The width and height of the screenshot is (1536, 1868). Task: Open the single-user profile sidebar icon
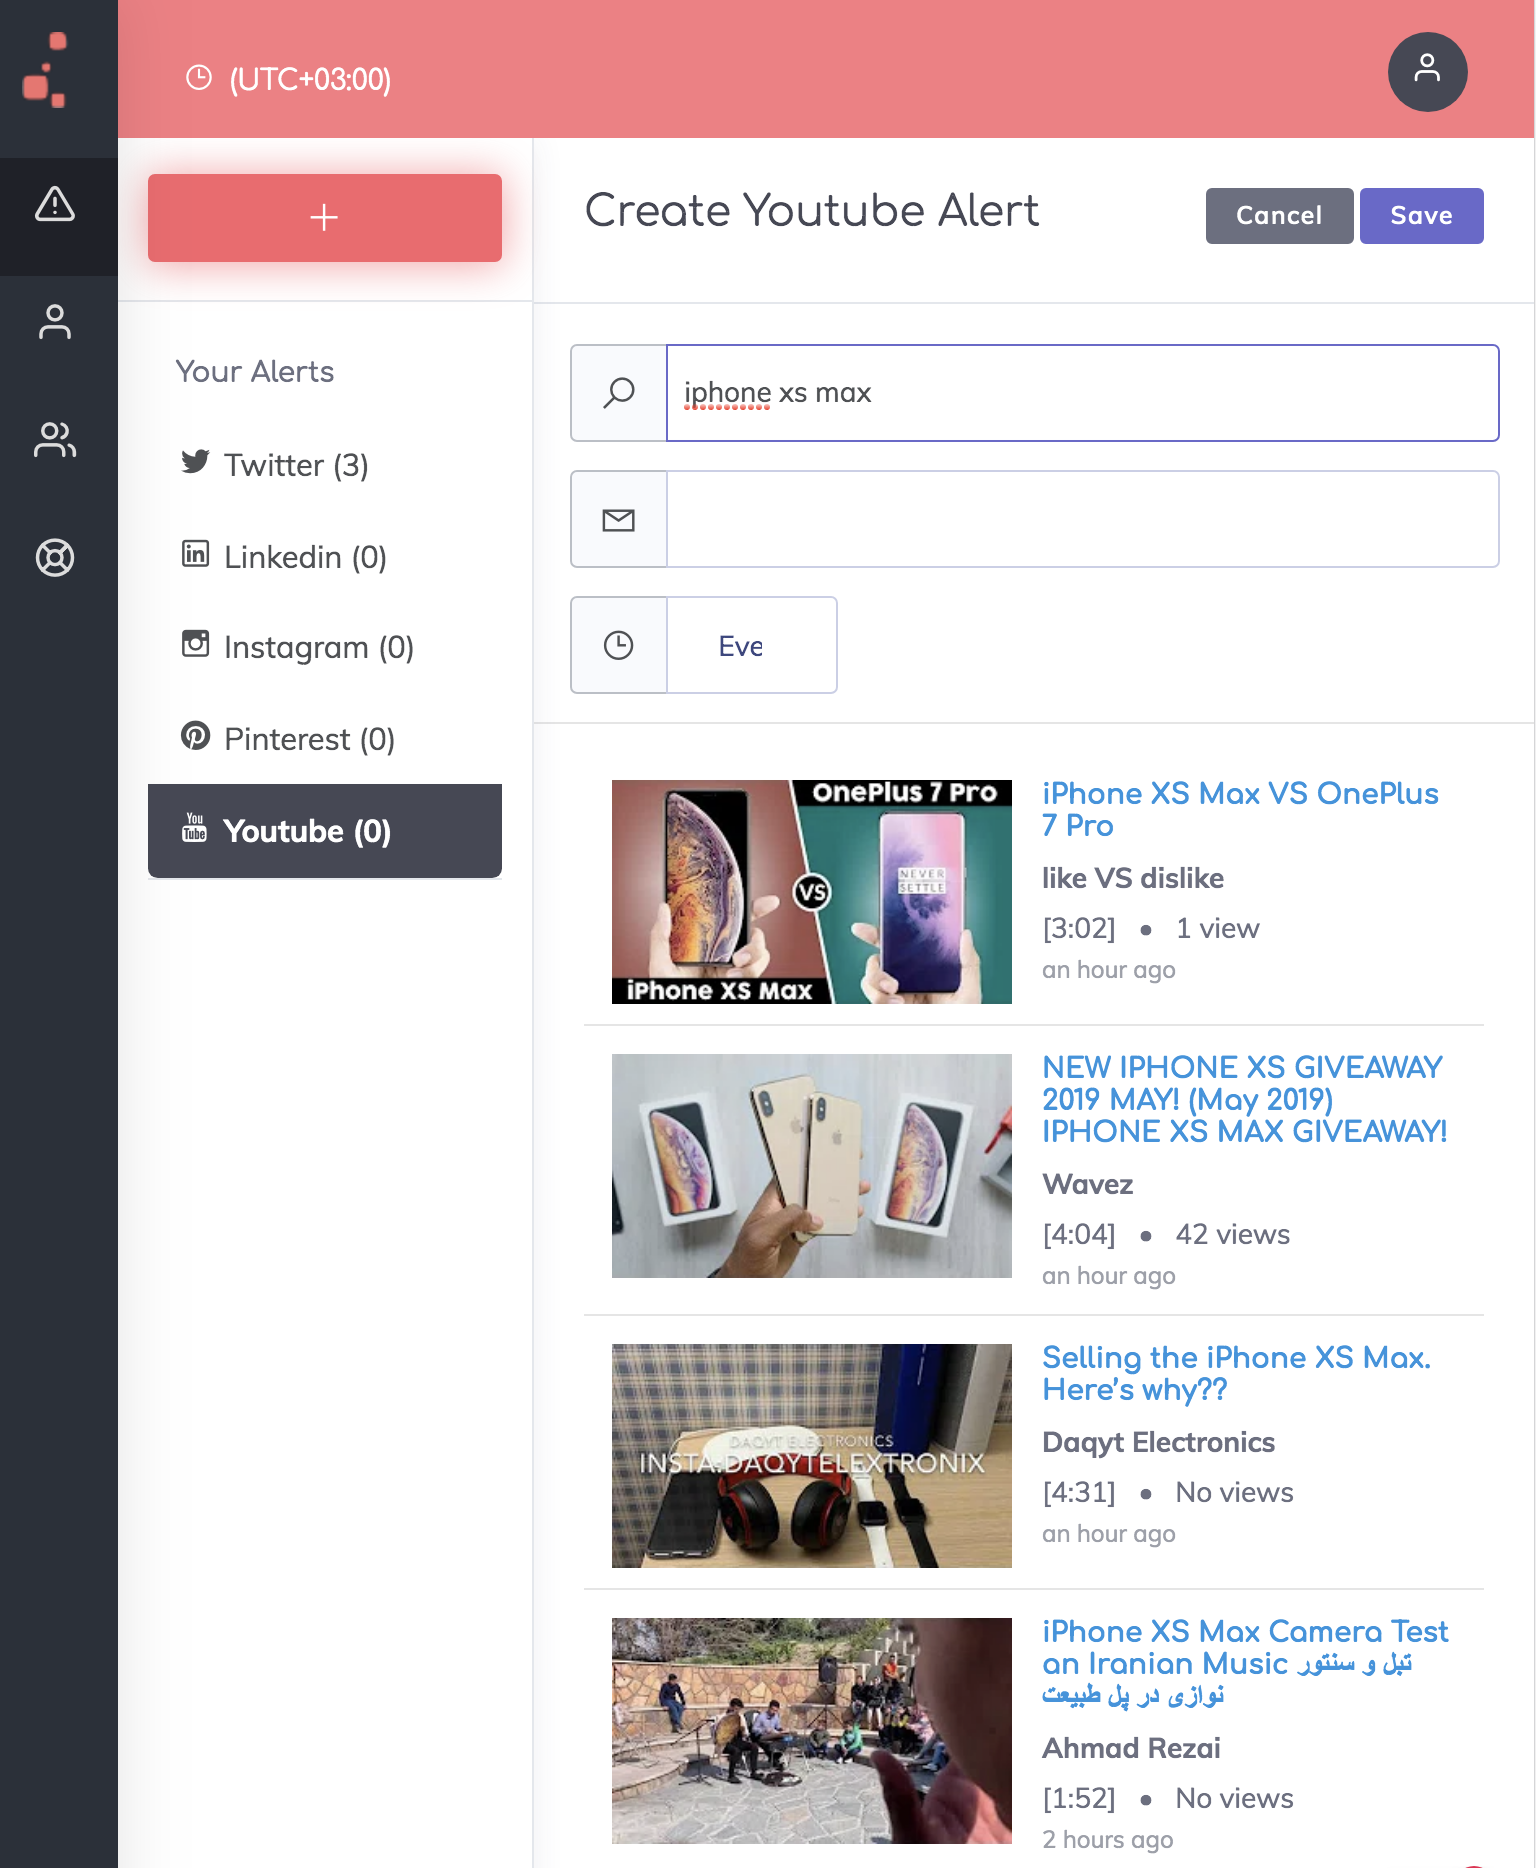tap(55, 322)
